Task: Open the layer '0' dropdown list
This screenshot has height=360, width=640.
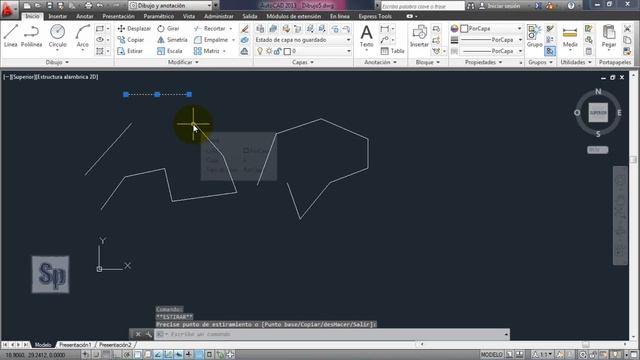Action: tap(317, 51)
